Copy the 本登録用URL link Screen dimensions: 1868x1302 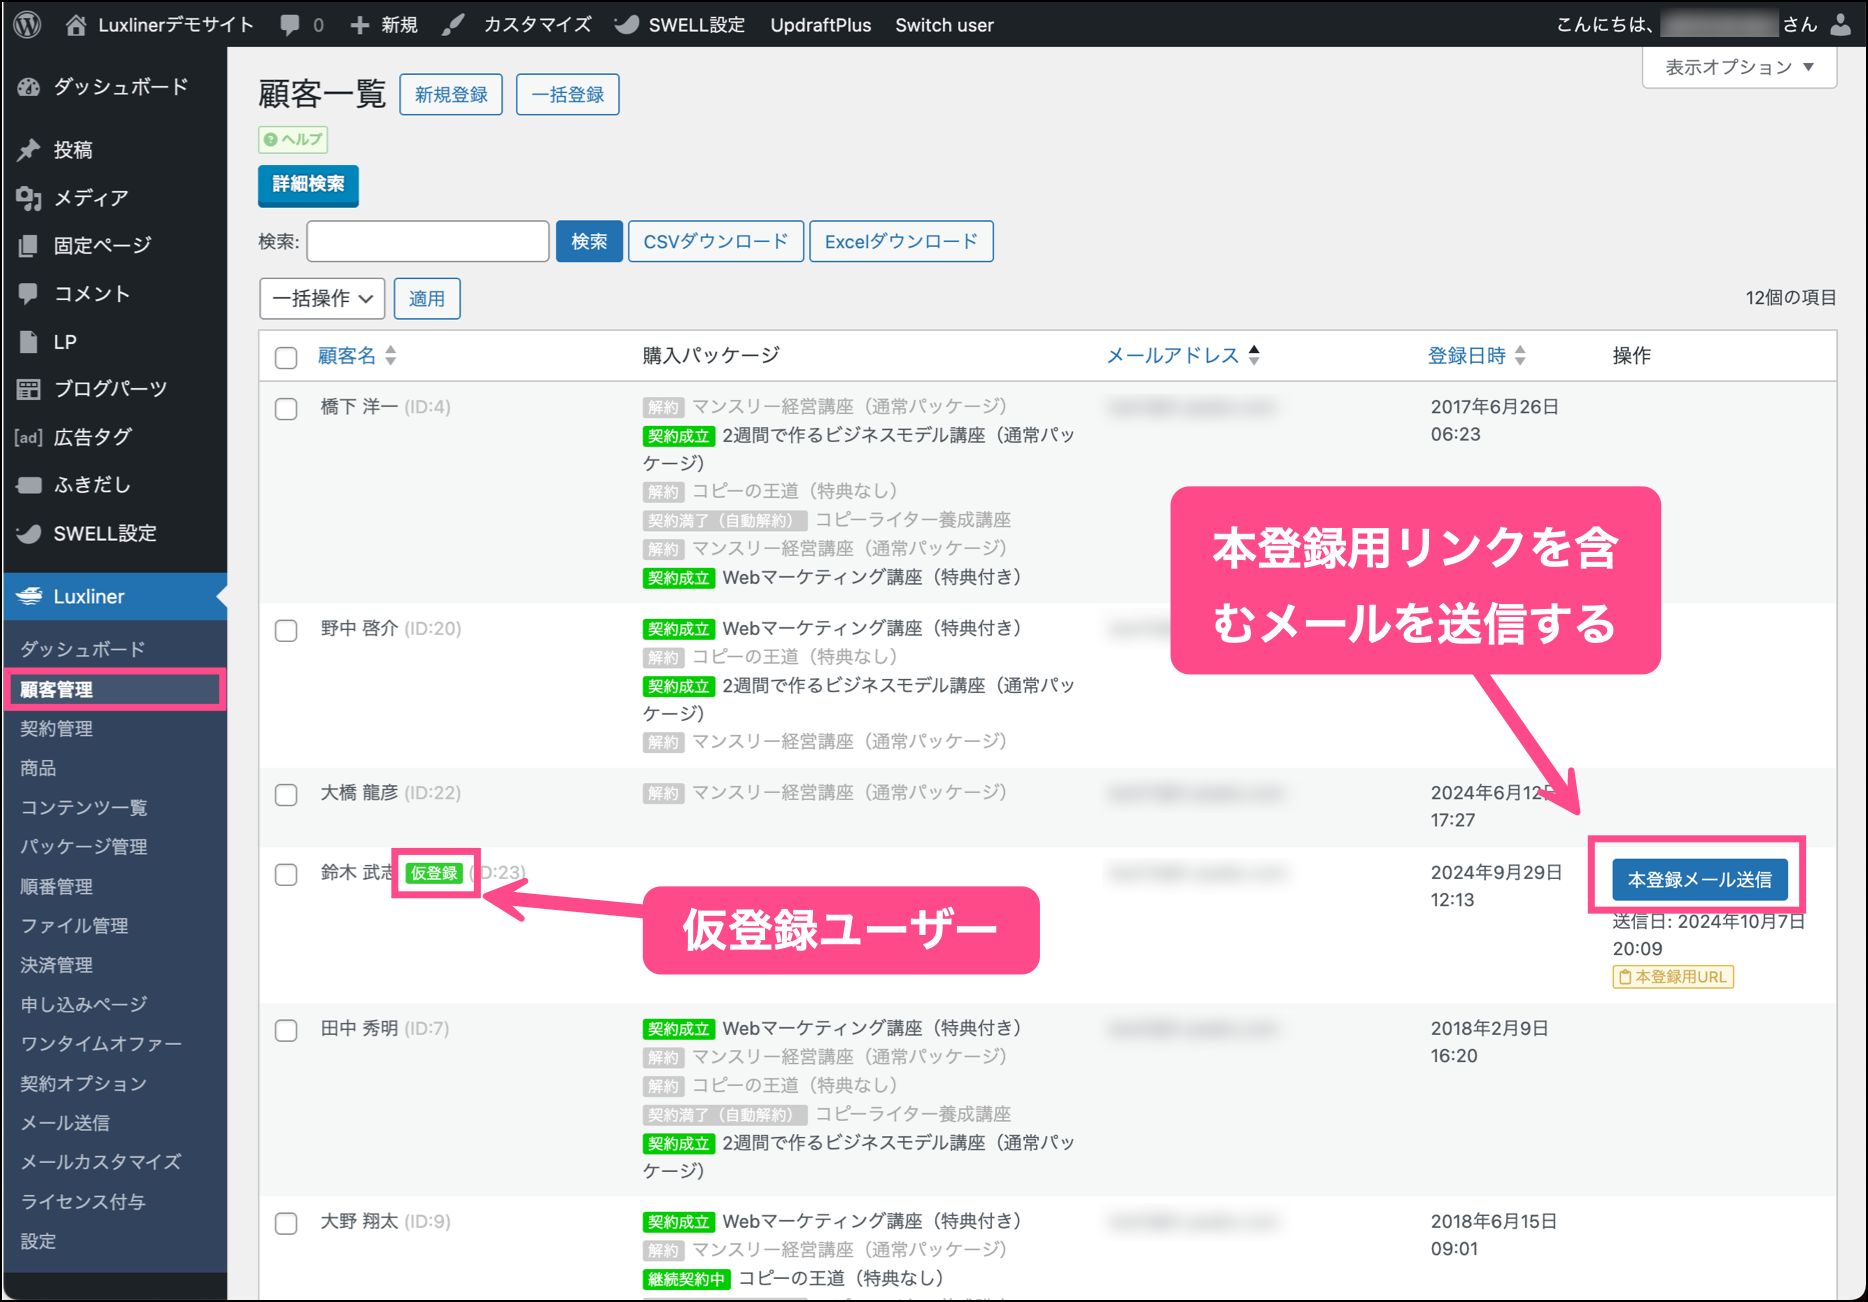click(x=1673, y=977)
